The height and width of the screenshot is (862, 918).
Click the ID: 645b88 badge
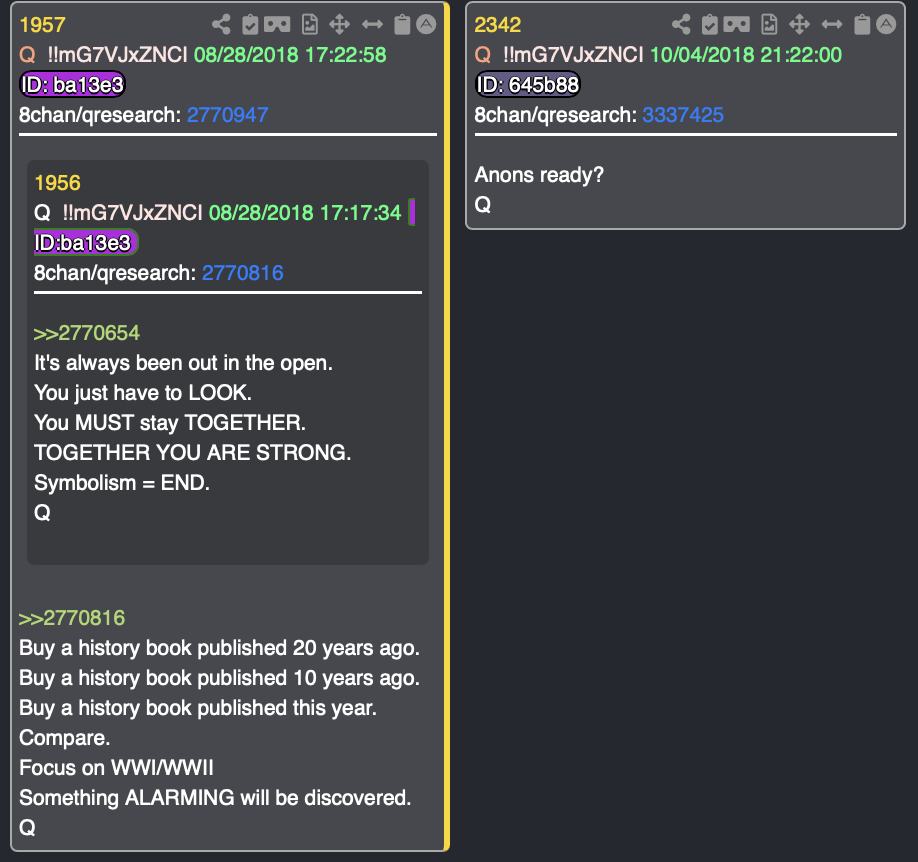[528, 85]
